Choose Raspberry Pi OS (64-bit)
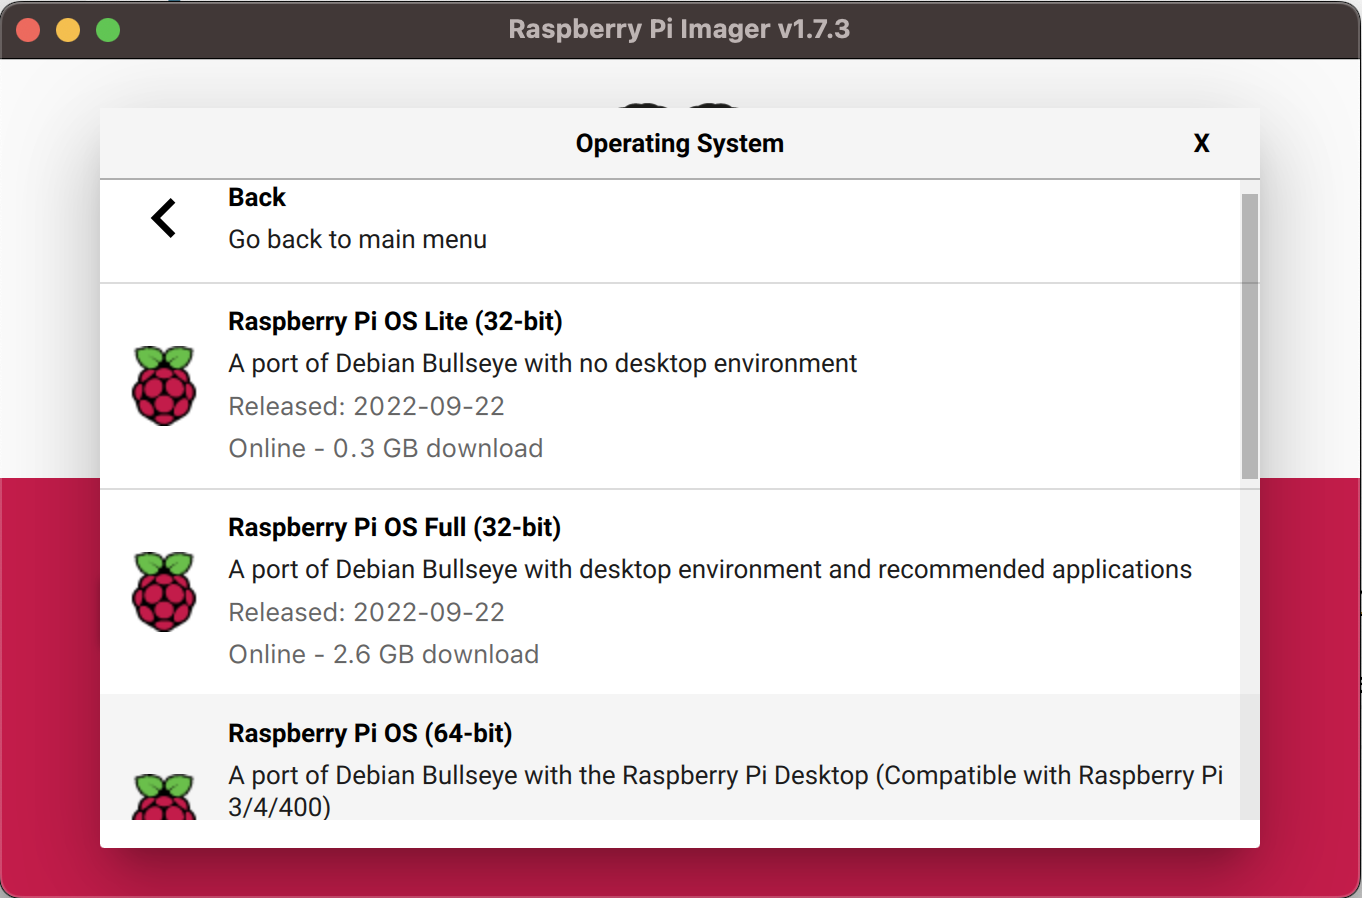 point(670,758)
